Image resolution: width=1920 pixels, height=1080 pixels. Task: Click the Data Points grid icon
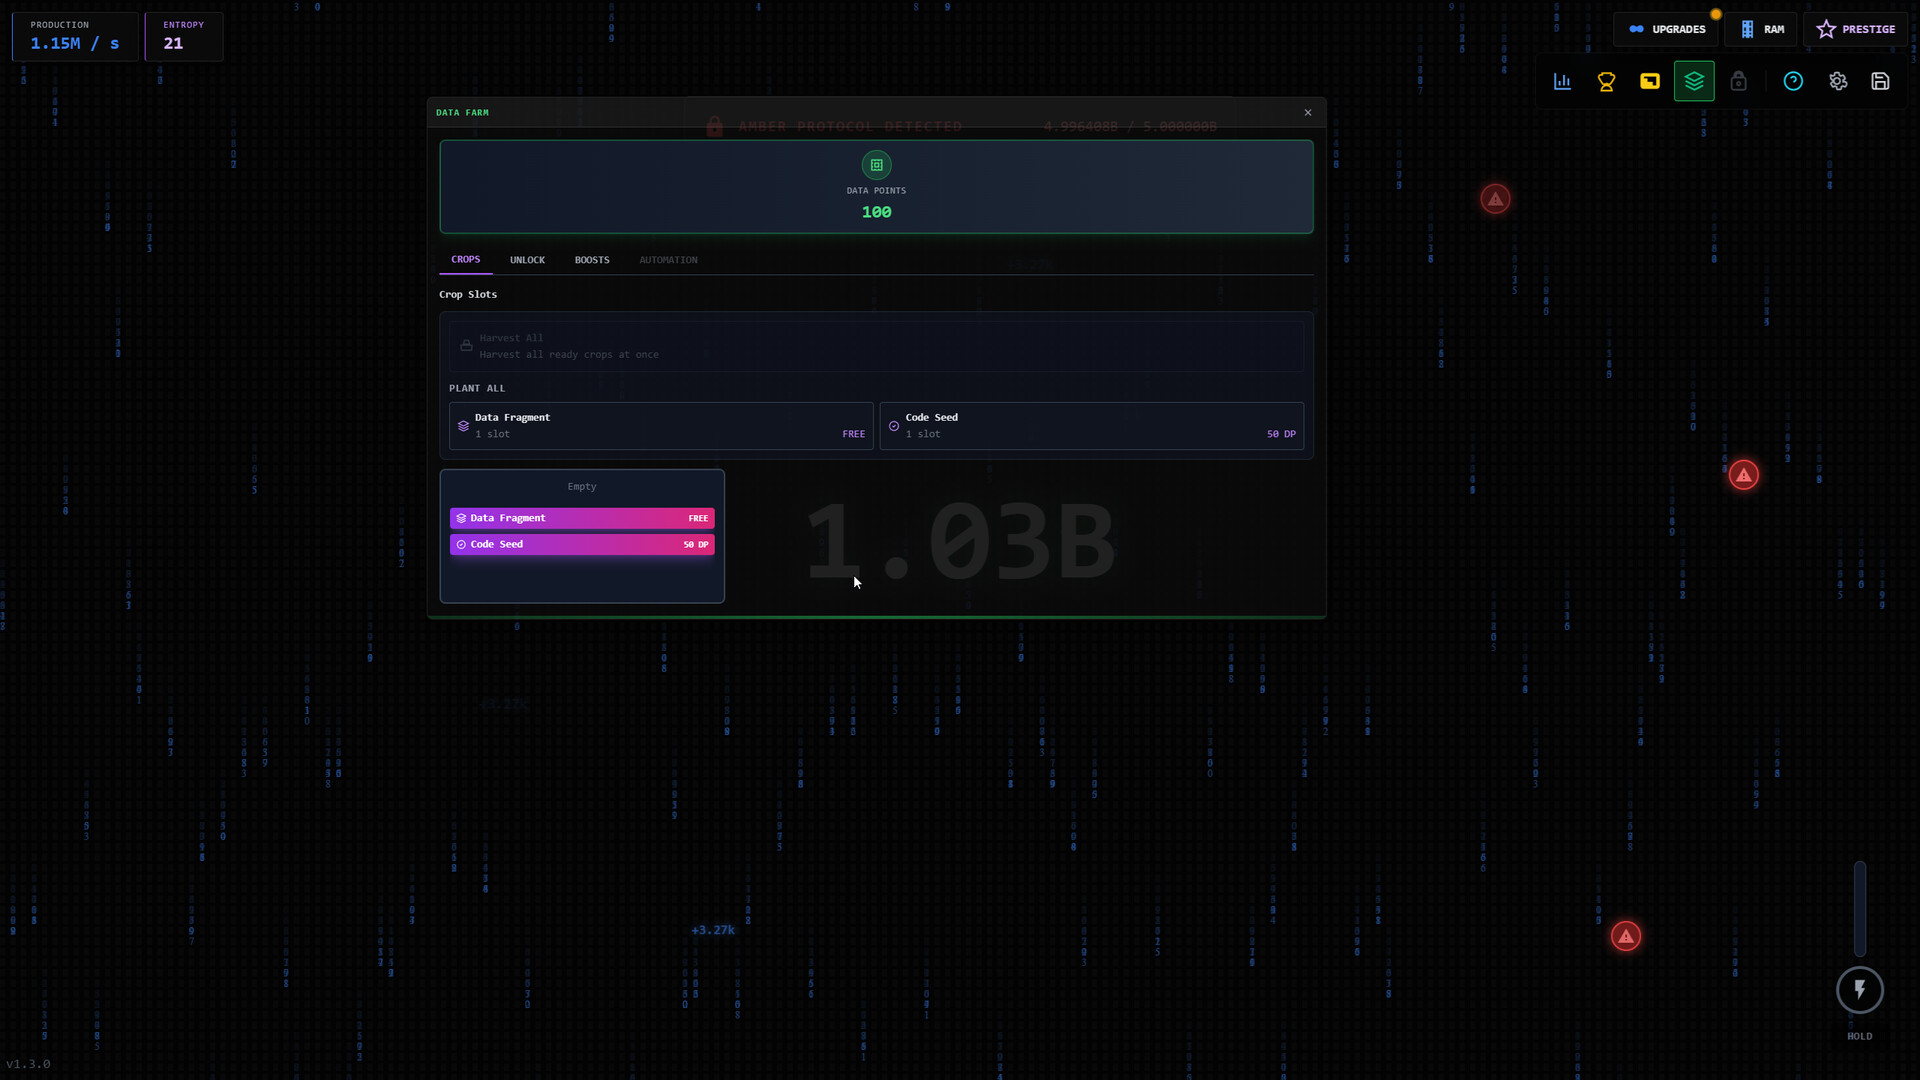click(876, 165)
